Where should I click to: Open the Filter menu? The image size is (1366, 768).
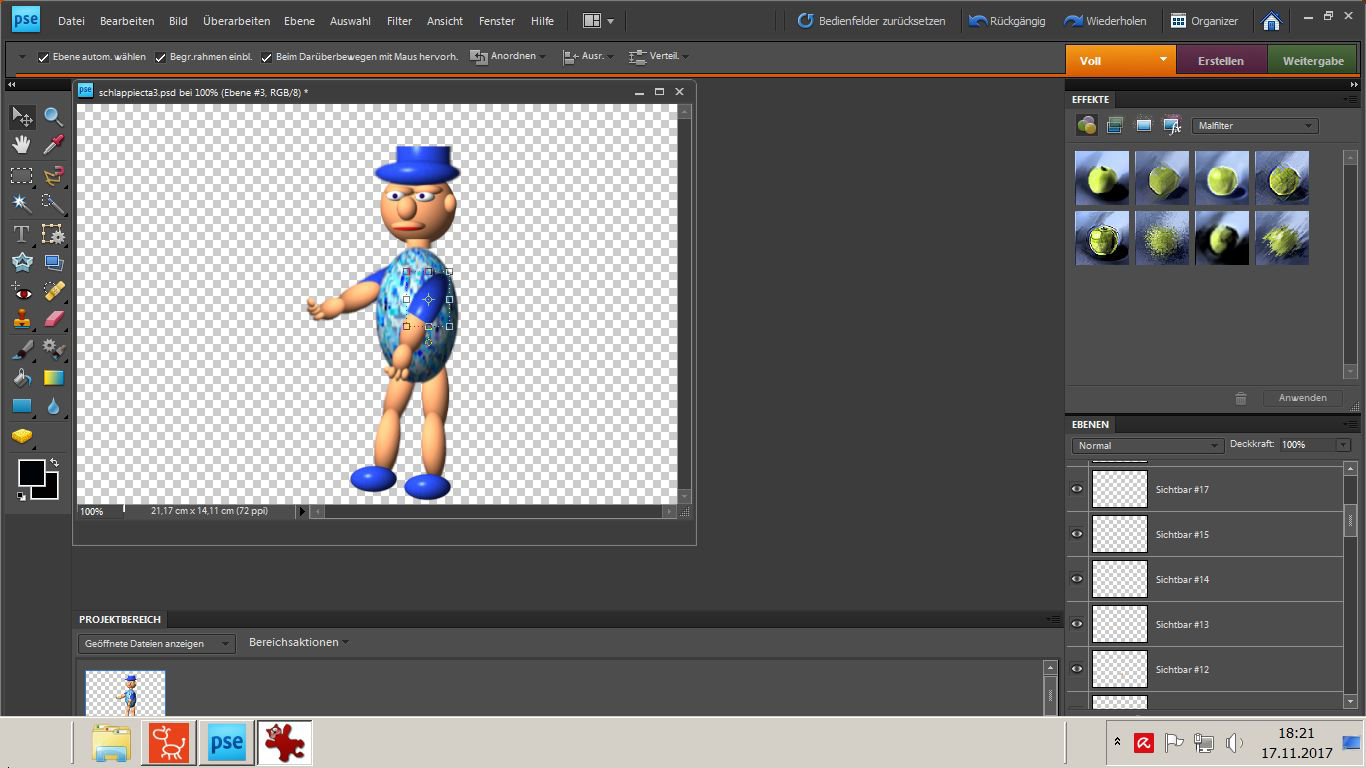tap(399, 21)
